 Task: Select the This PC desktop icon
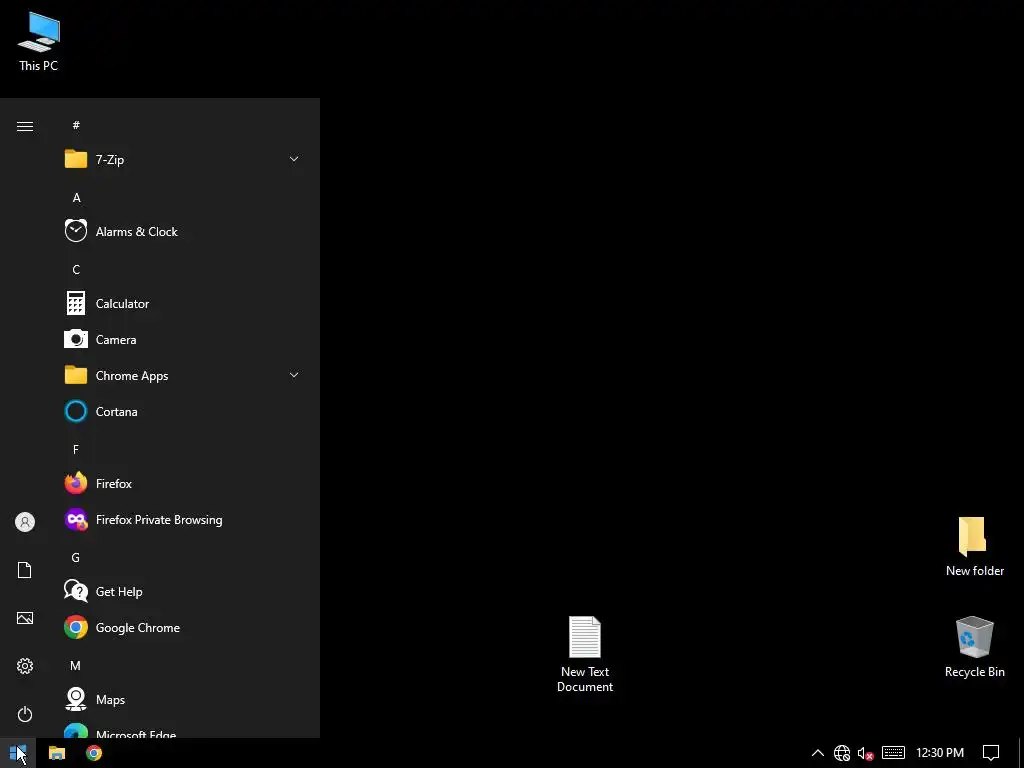click(x=39, y=41)
